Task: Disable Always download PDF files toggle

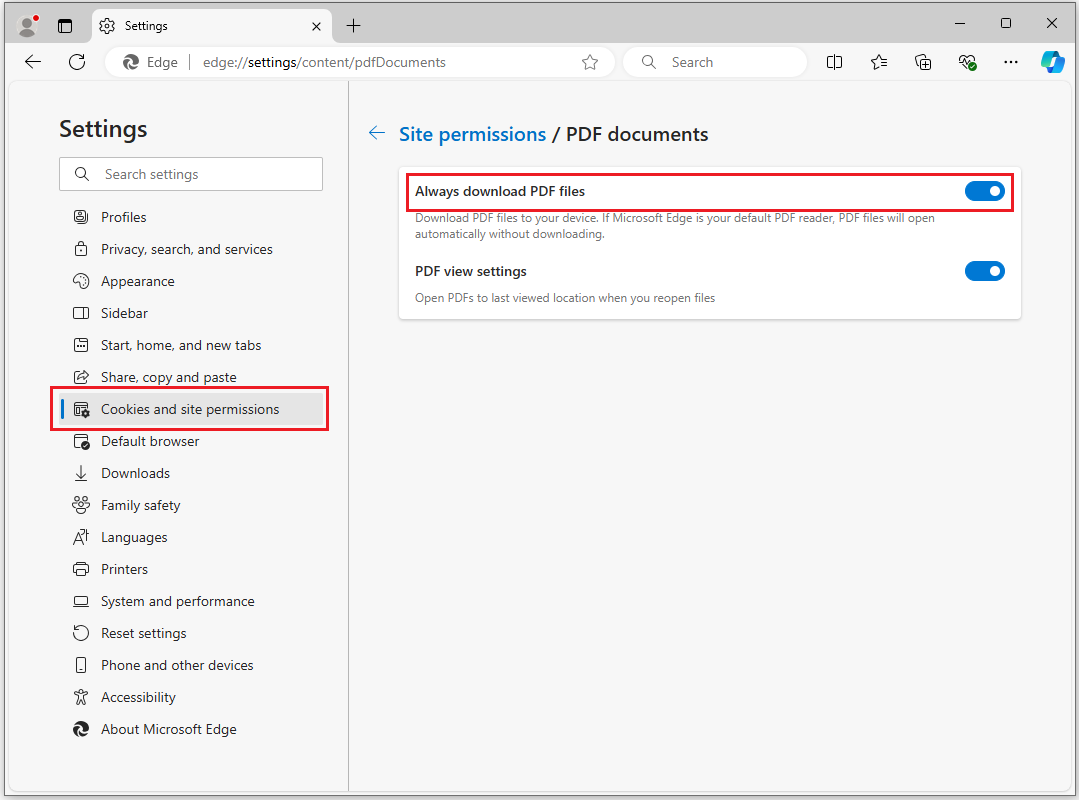Action: pyautogui.click(x=984, y=191)
